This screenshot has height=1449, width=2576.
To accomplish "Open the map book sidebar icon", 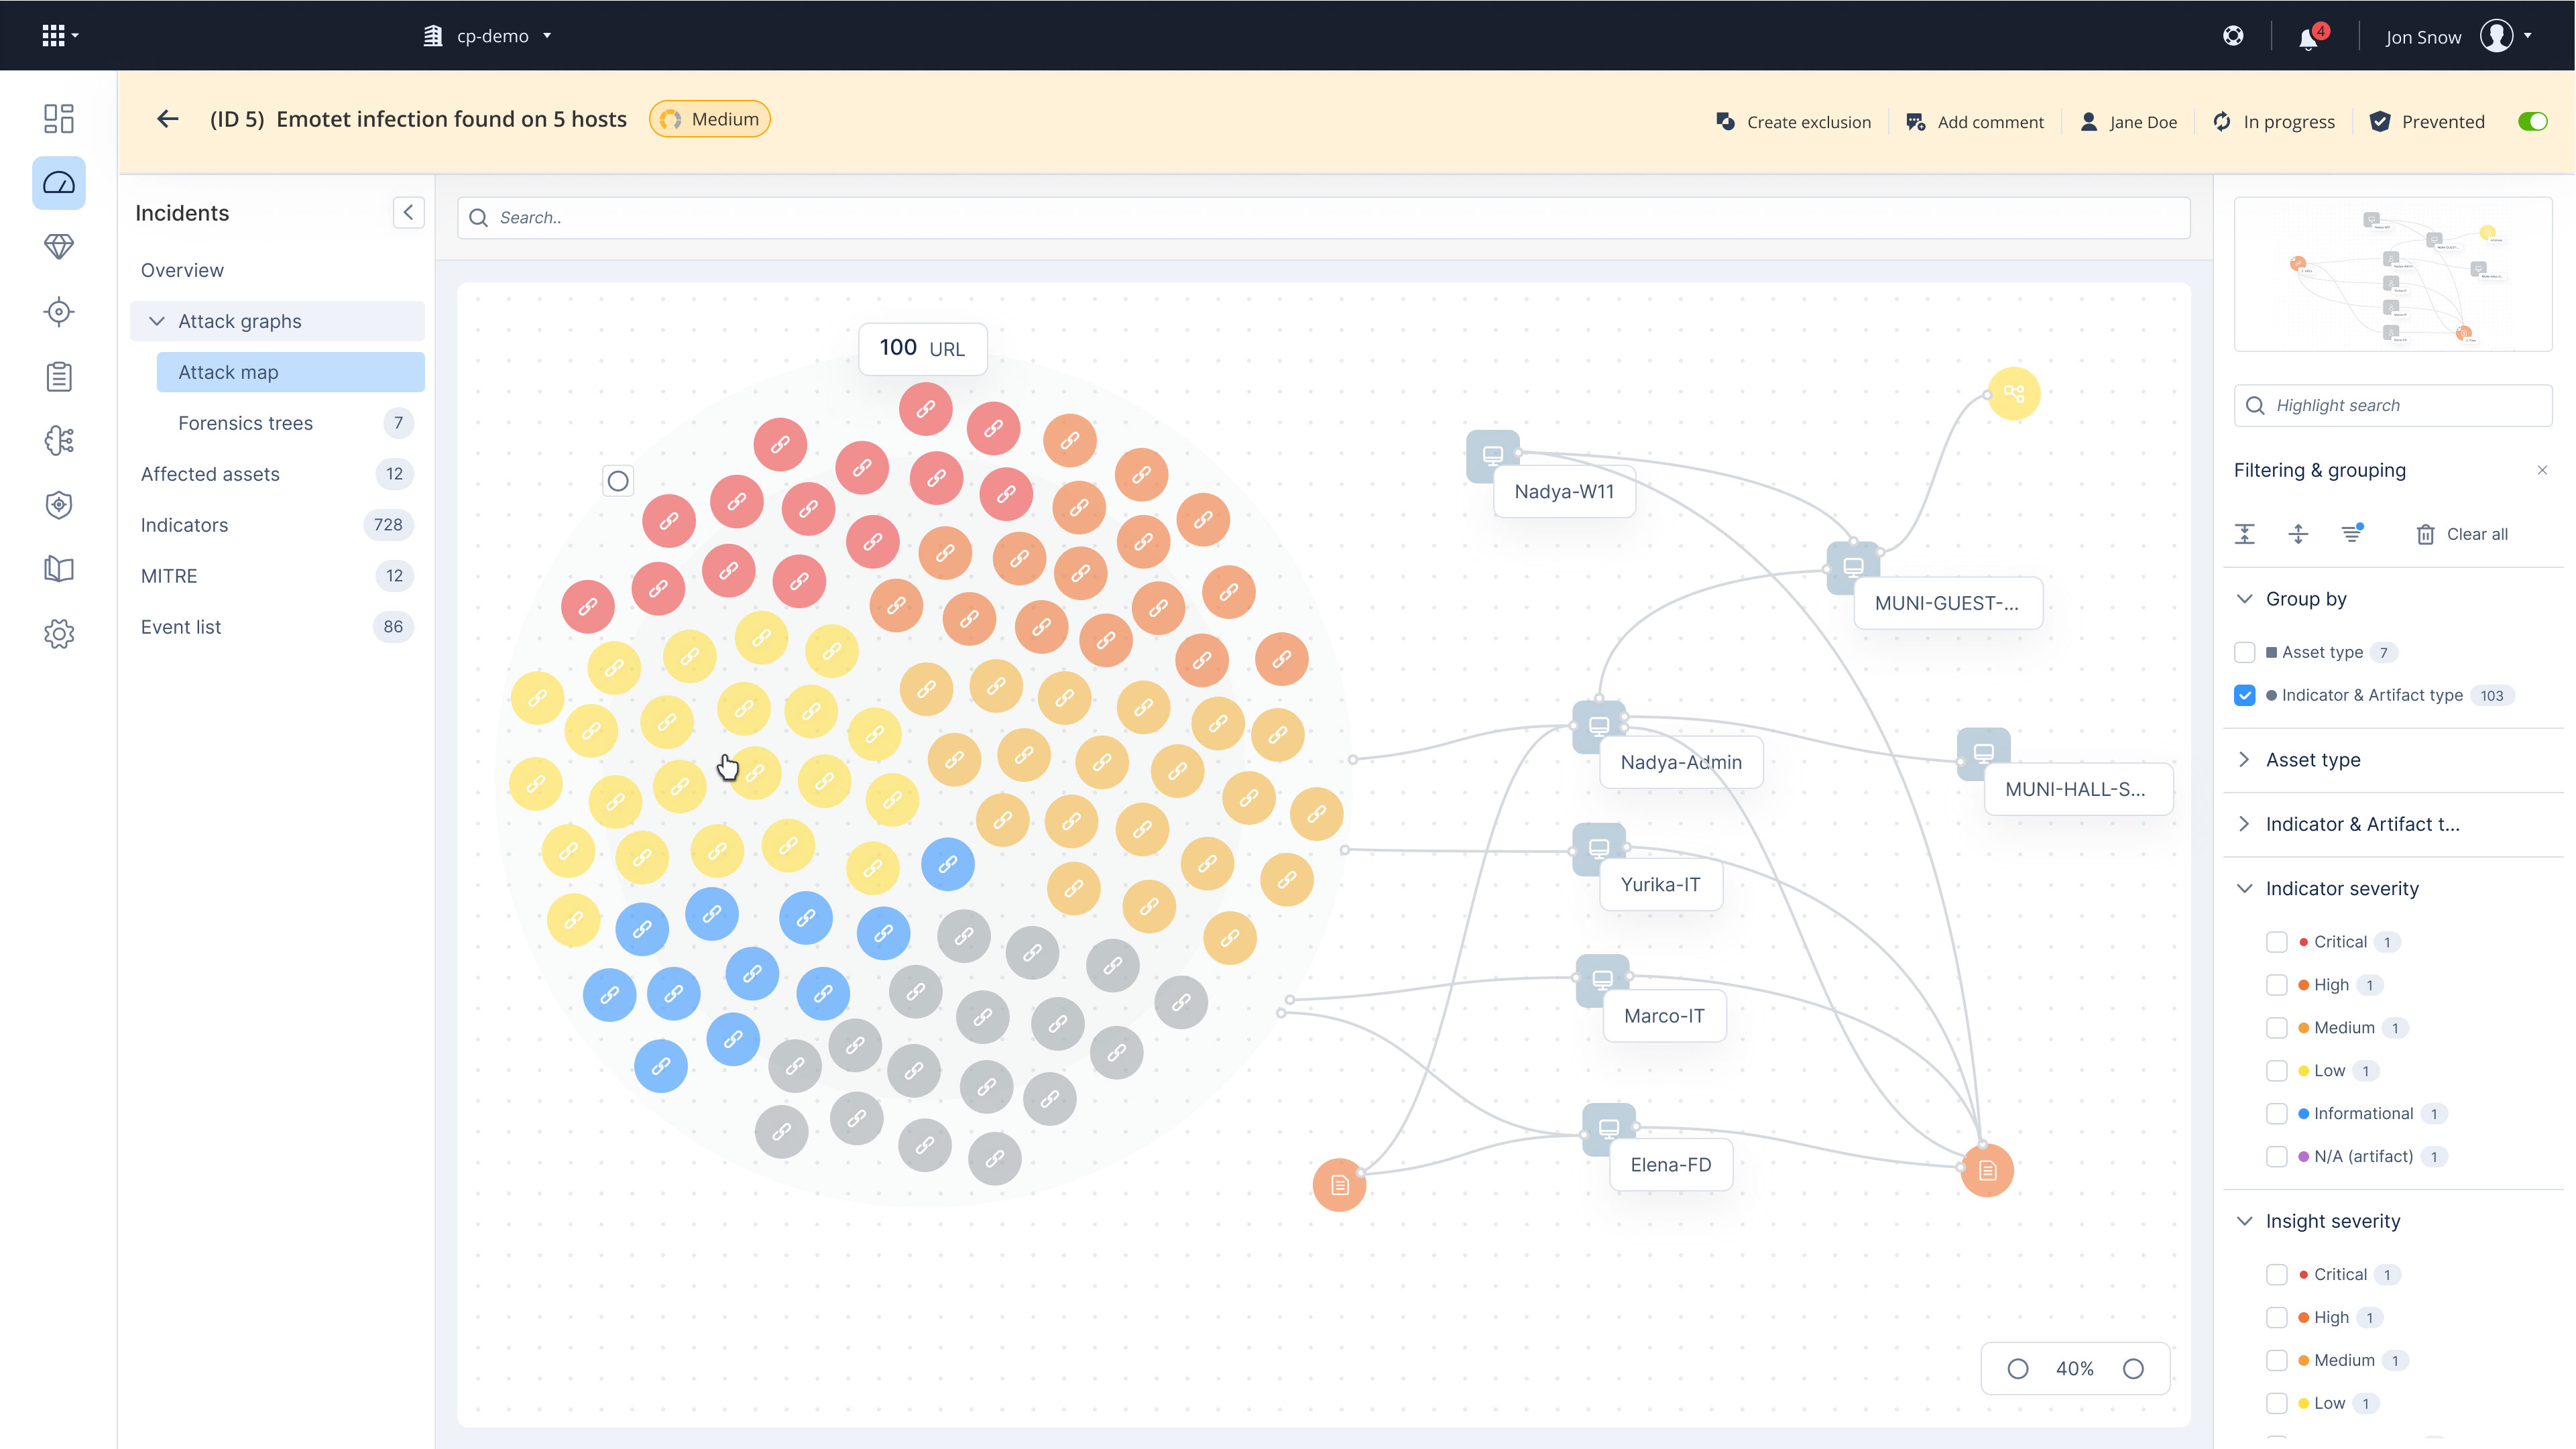I will coord(59,569).
